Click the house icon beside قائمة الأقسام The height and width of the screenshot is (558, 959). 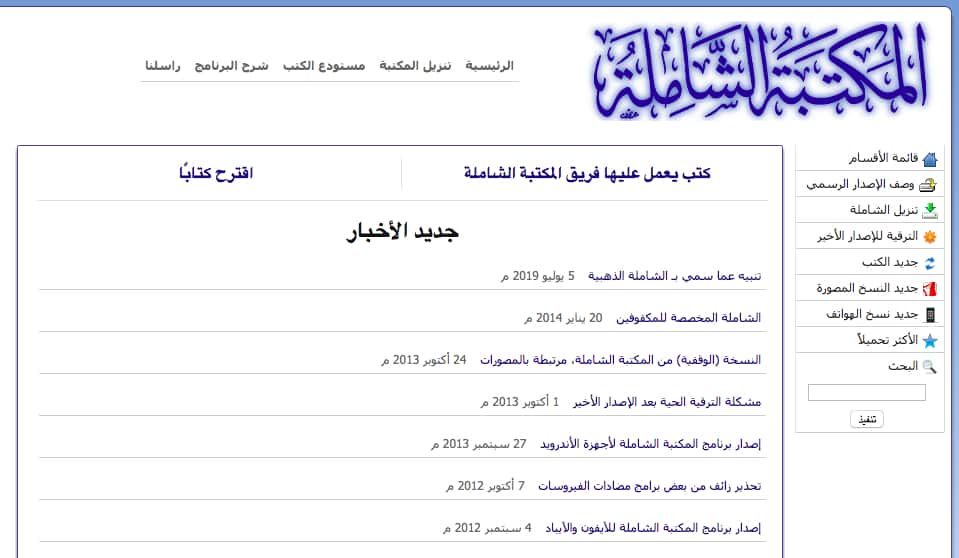tap(930, 159)
